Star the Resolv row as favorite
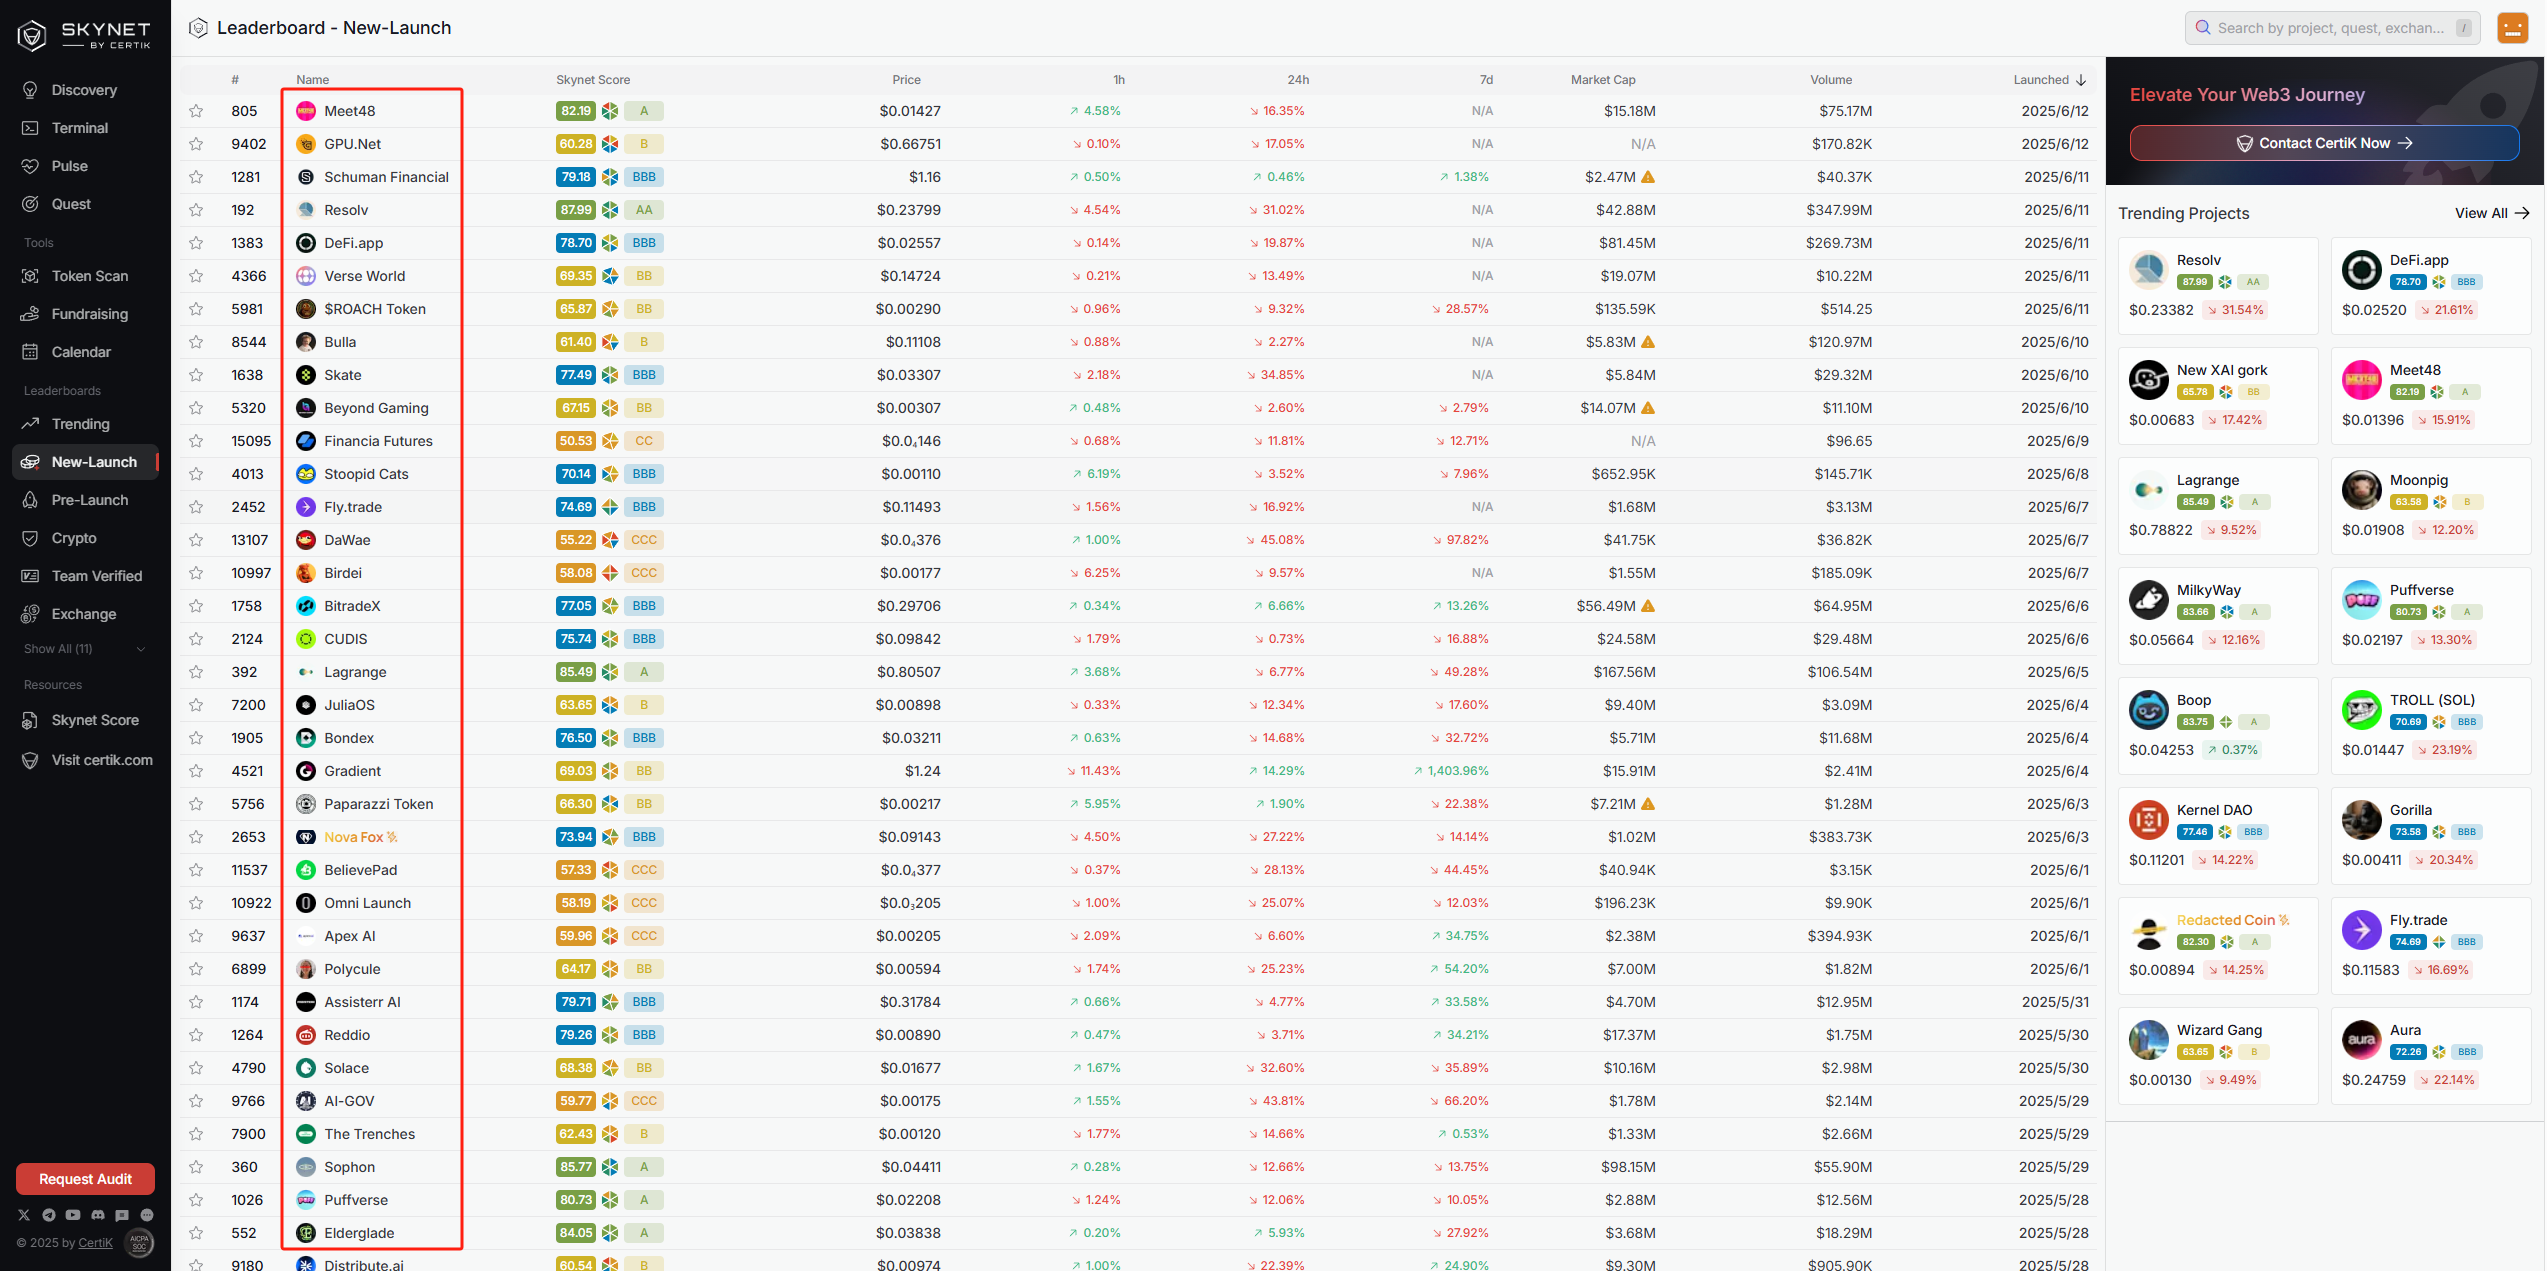The image size is (2547, 1271). [x=196, y=210]
